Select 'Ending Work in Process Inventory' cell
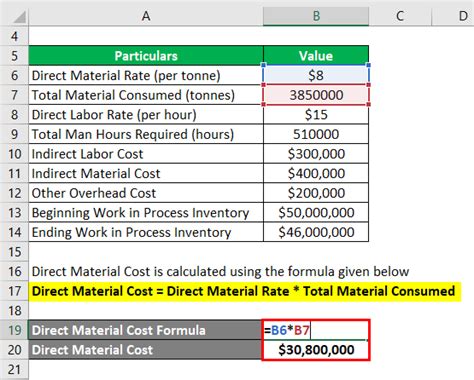 coord(146,232)
